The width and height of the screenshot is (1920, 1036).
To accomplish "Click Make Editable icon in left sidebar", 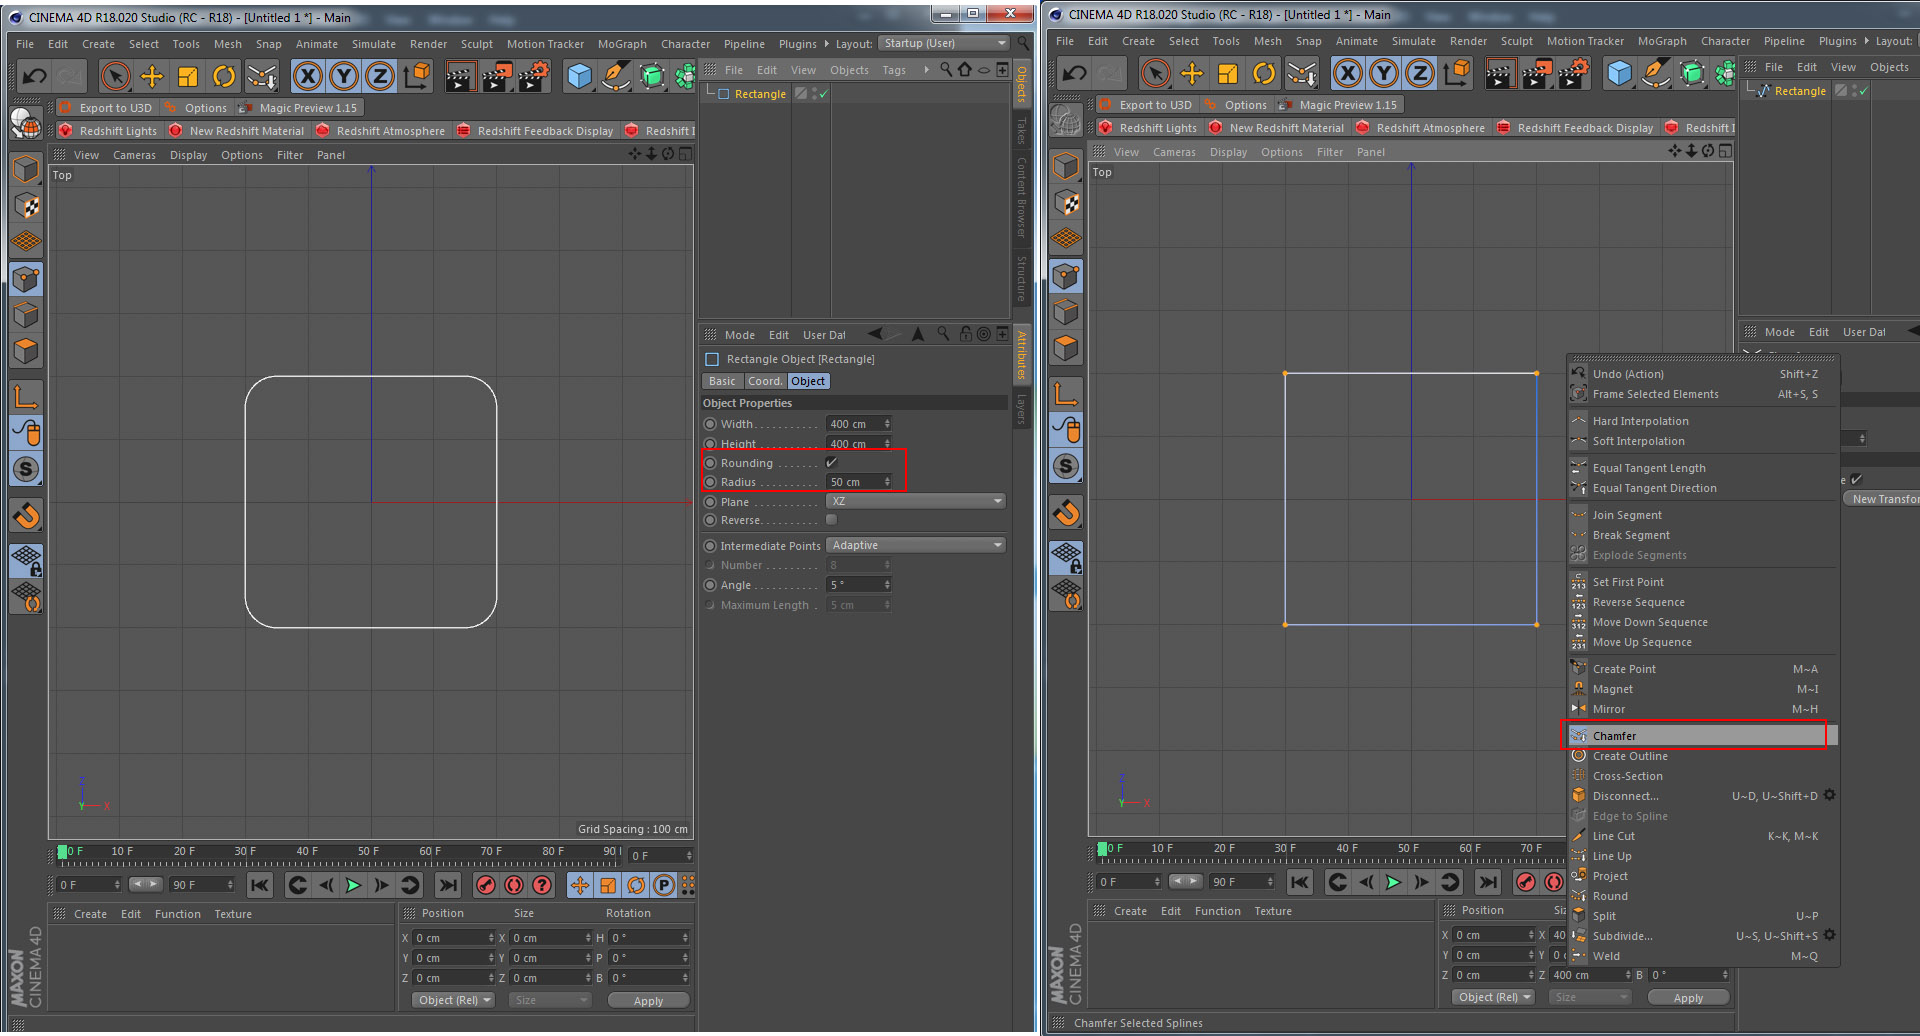I will click(x=26, y=124).
